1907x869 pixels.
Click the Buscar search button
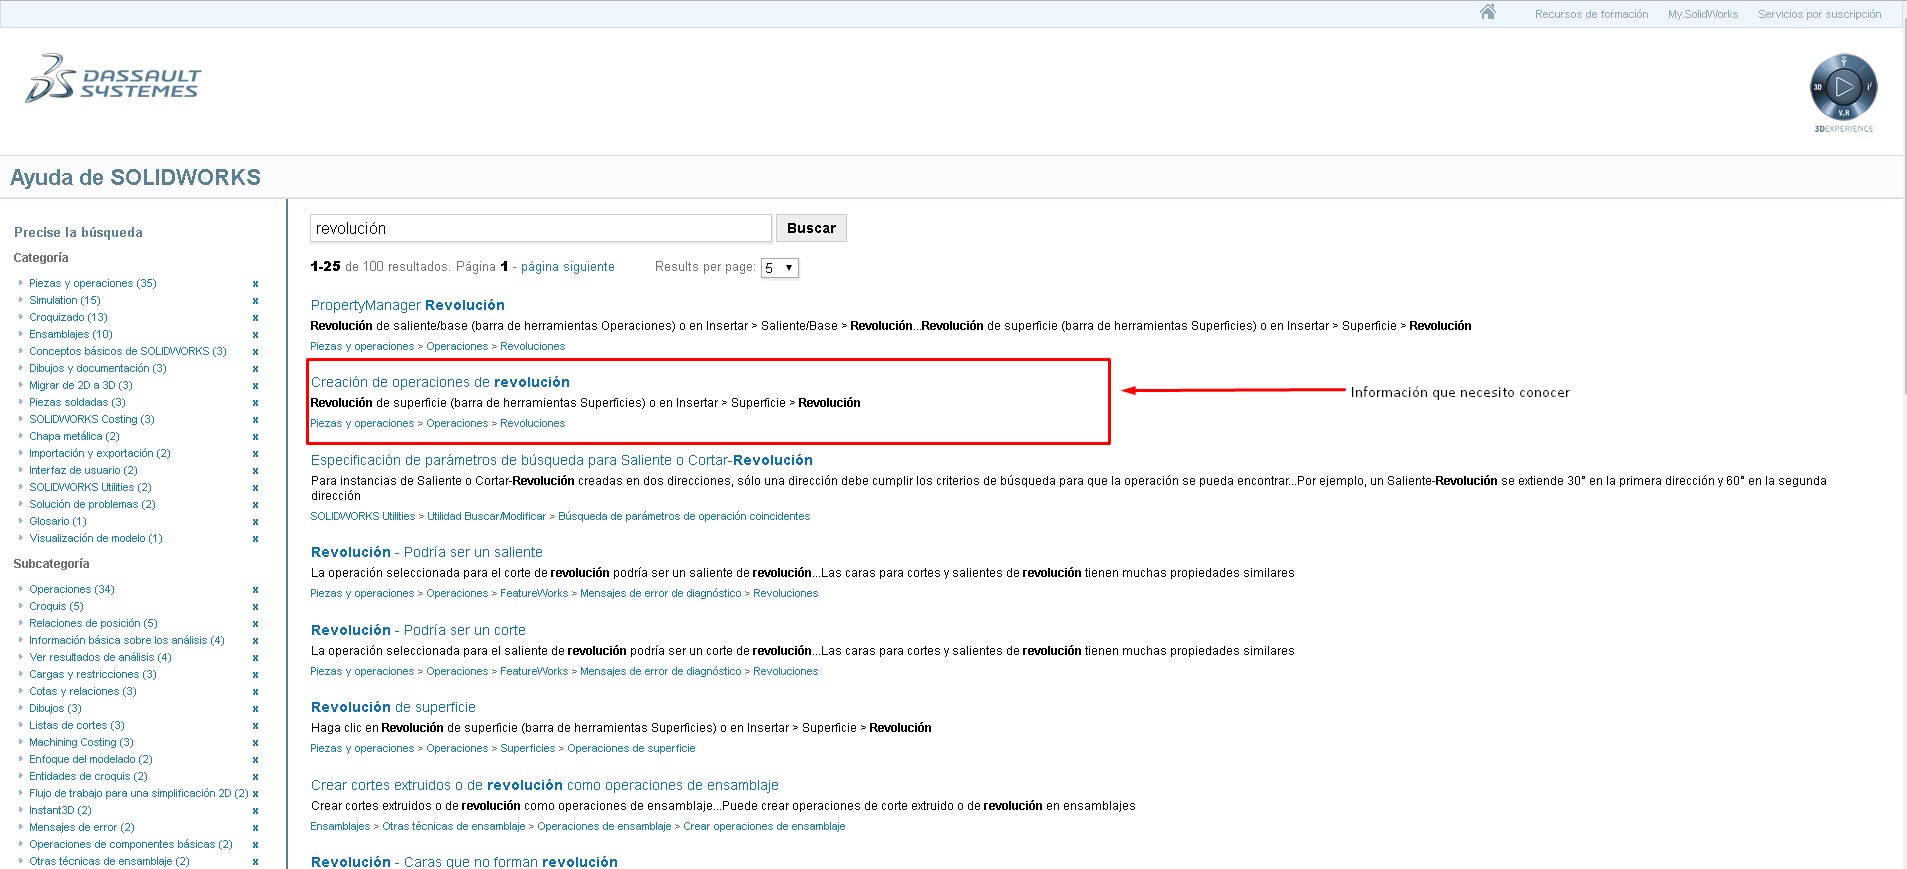pyautogui.click(x=811, y=228)
